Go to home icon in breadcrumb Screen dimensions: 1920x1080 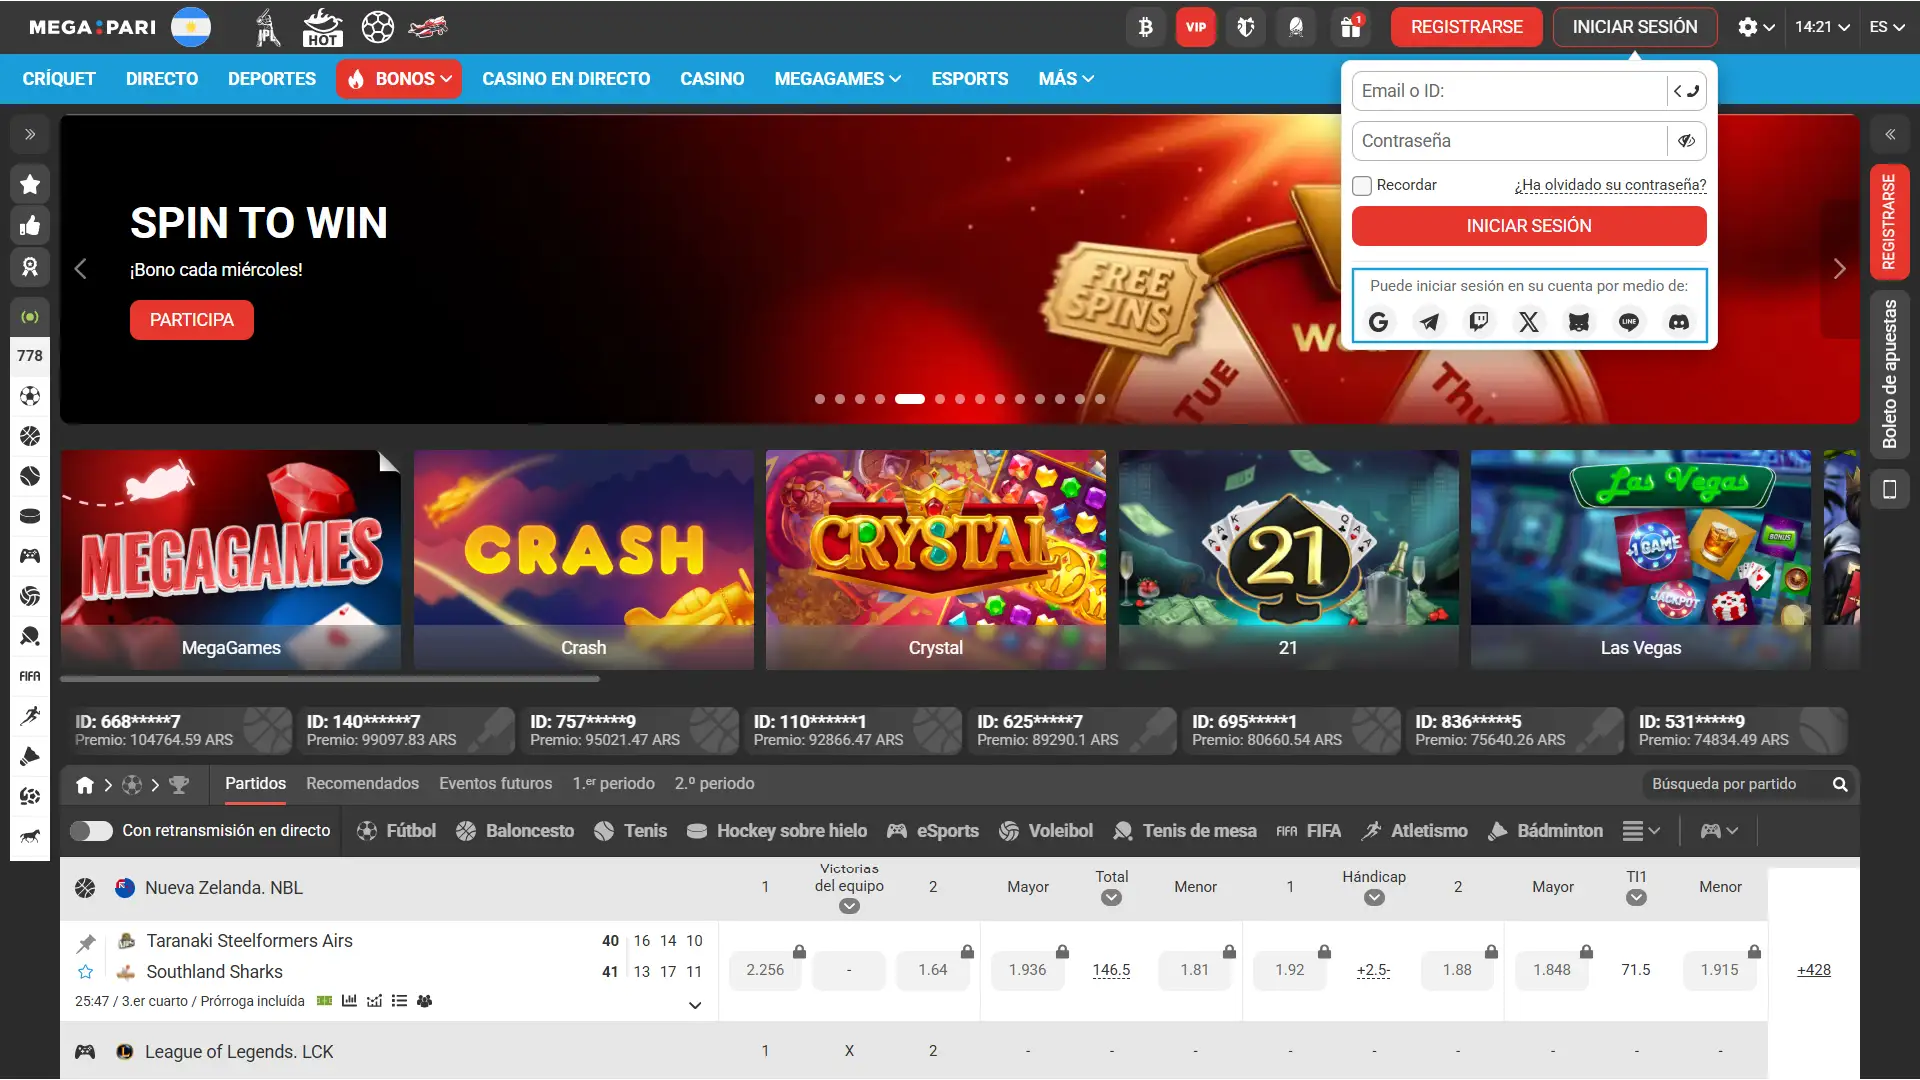(x=85, y=785)
